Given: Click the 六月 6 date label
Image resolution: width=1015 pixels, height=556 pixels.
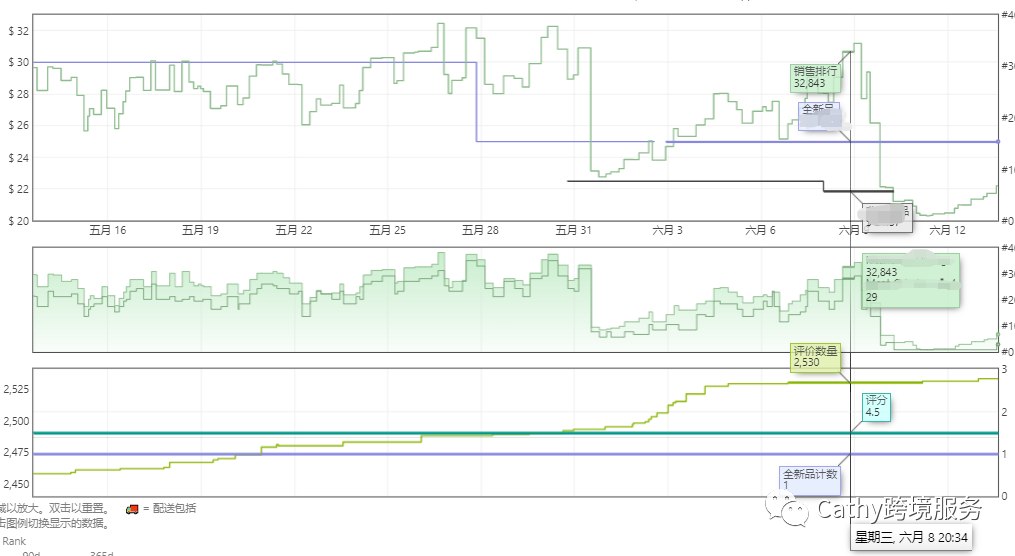Looking at the screenshot, I should click(x=760, y=230).
